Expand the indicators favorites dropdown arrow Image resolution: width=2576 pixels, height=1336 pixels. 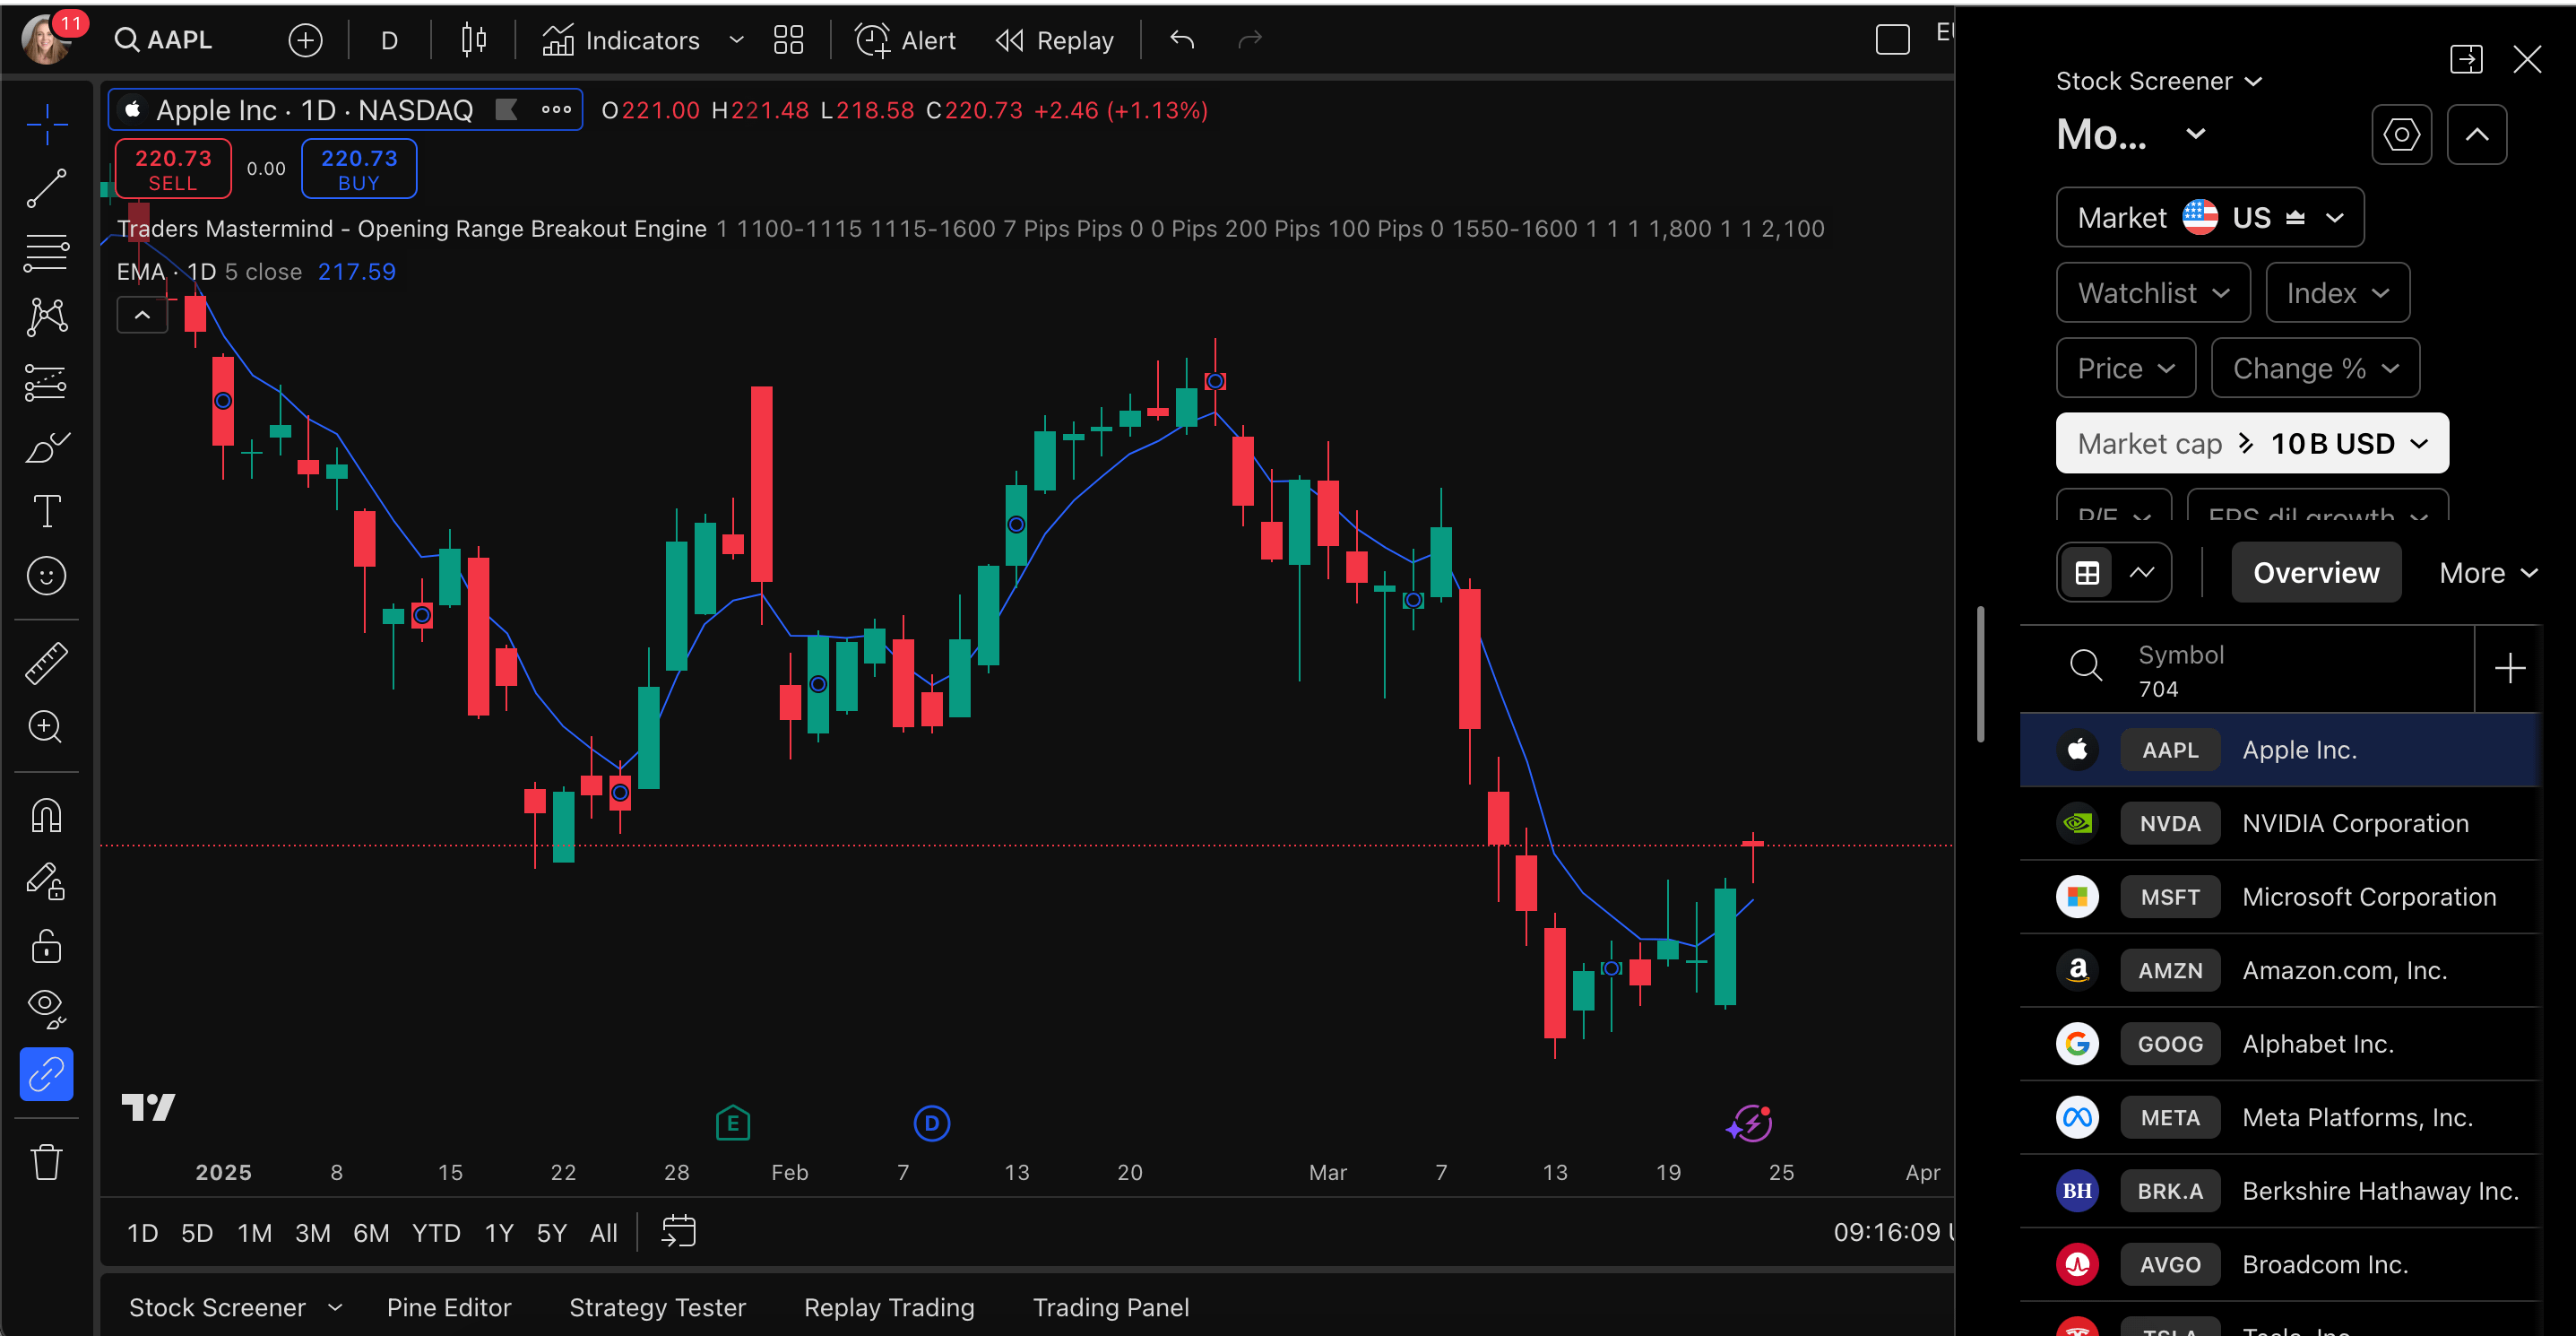(x=737, y=40)
